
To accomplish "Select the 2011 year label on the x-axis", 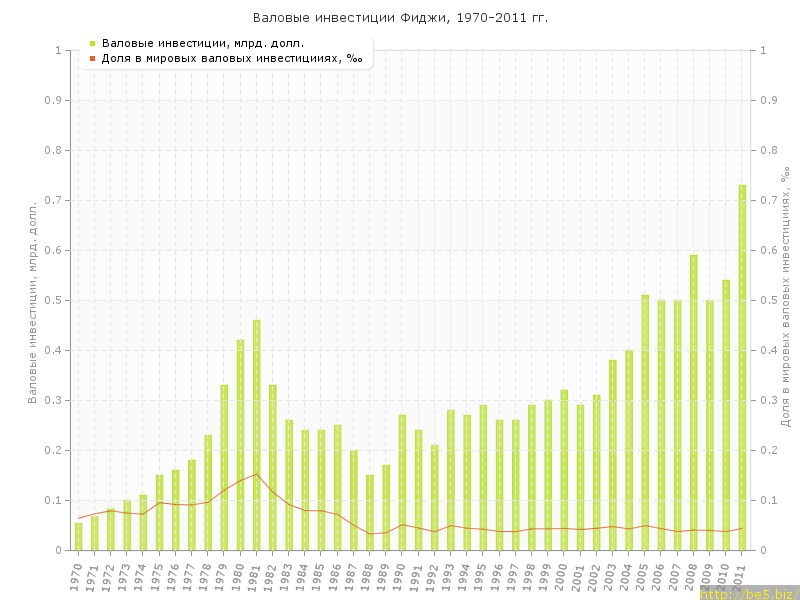I will (740, 576).
